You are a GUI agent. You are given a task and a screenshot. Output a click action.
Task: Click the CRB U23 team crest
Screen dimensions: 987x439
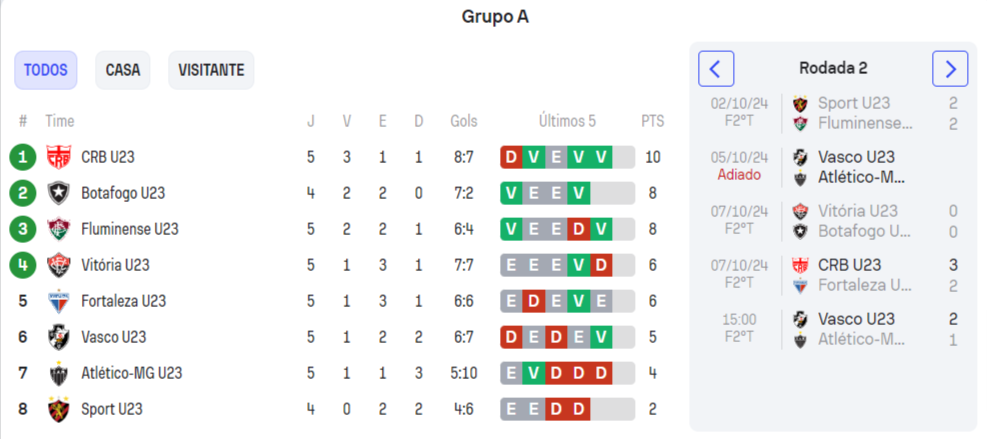pyautogui.click(x=58, y=157)
